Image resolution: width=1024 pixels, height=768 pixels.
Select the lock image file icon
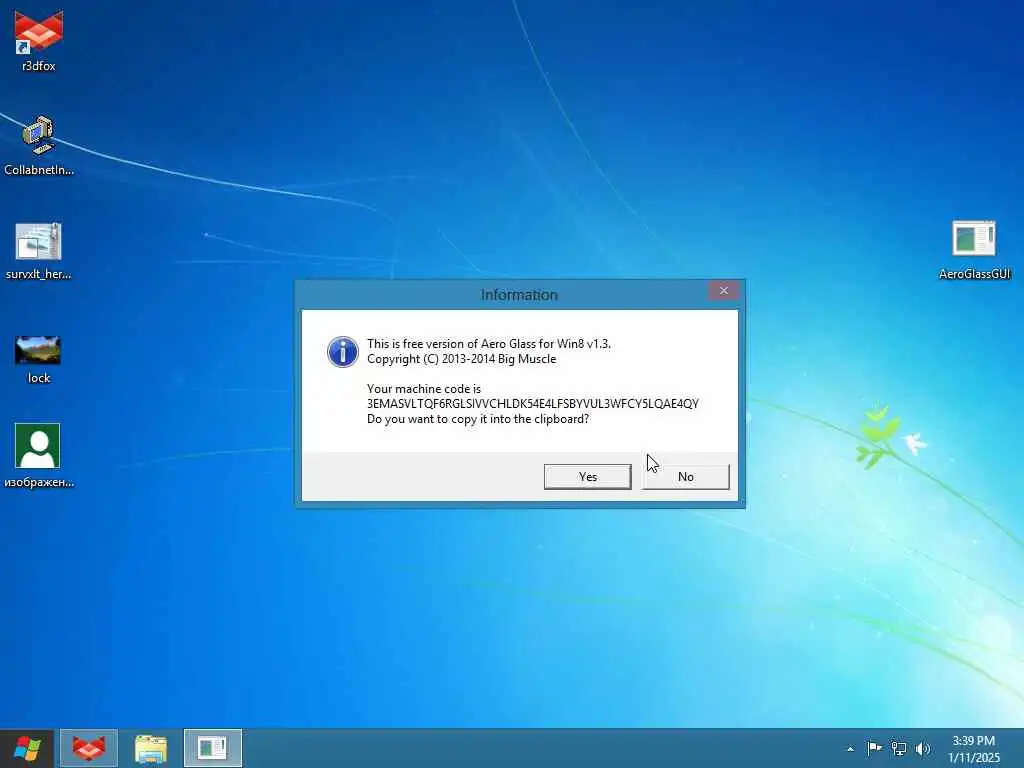coord(39,359)
